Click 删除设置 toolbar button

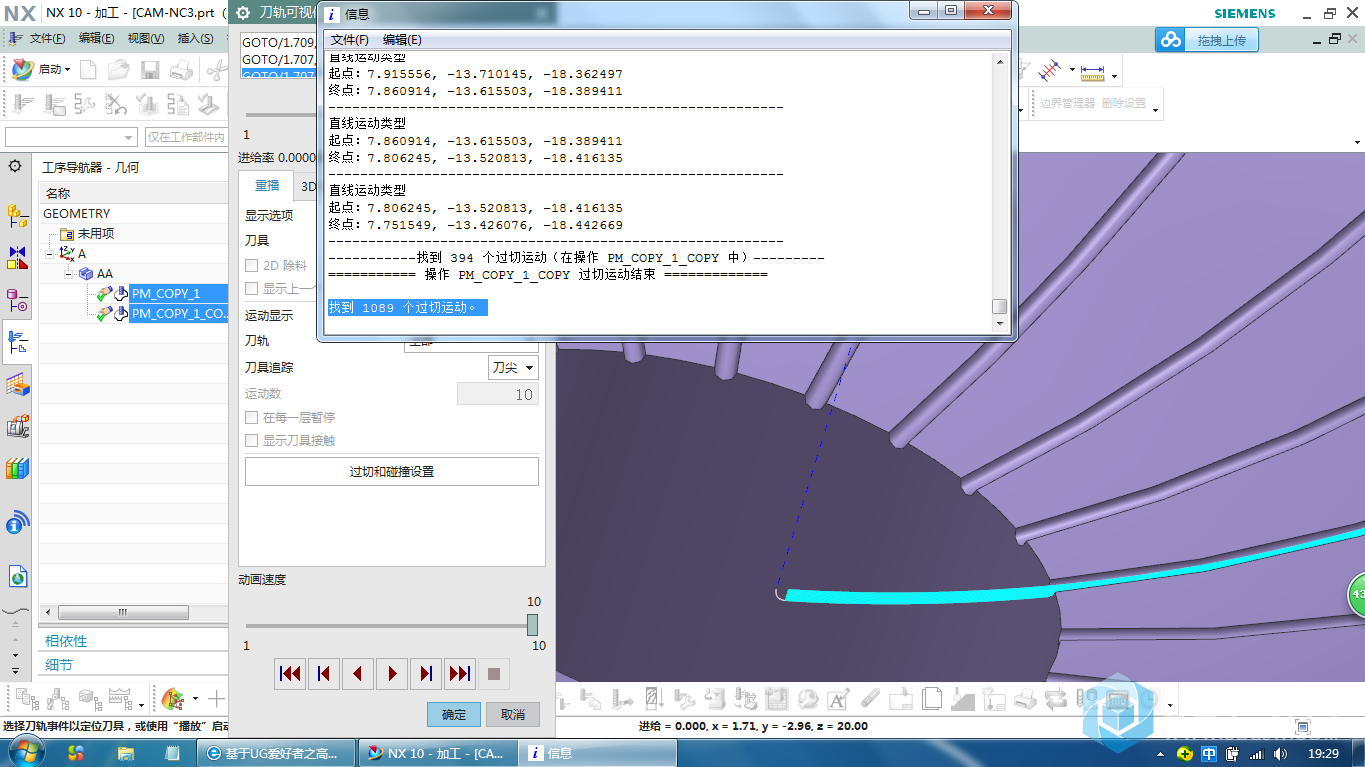(x=1124, y=103)
